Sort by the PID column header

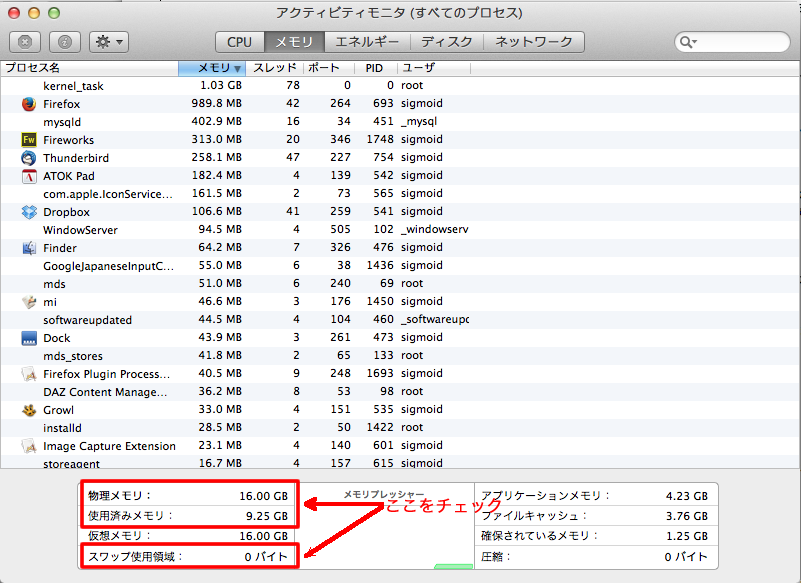(375, 68)
